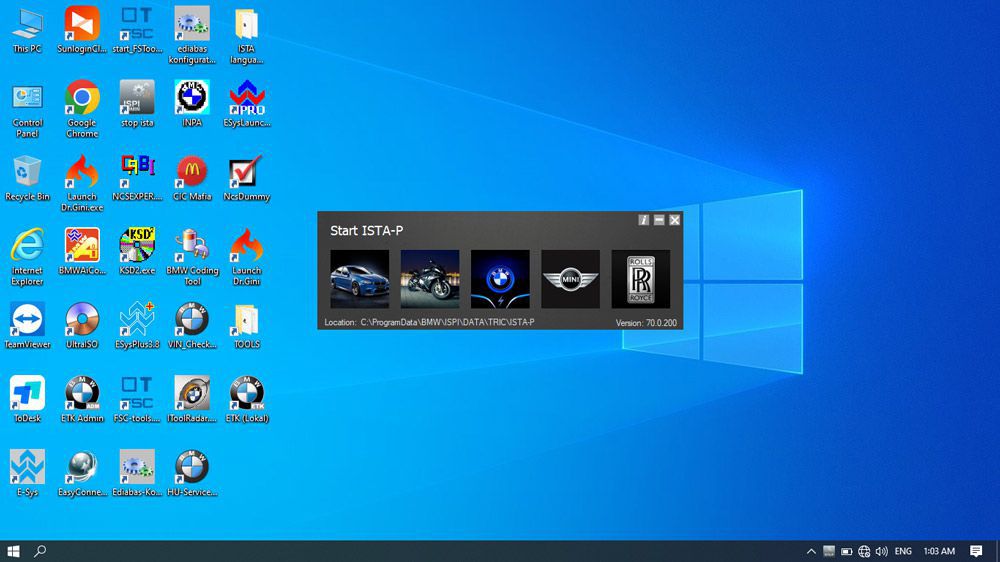Image resolution: width=1000 pixels, height=562 pixels.
Task: Select the motorcycle thumbnail in Start ISTA-P
Action: click(430, 279)
